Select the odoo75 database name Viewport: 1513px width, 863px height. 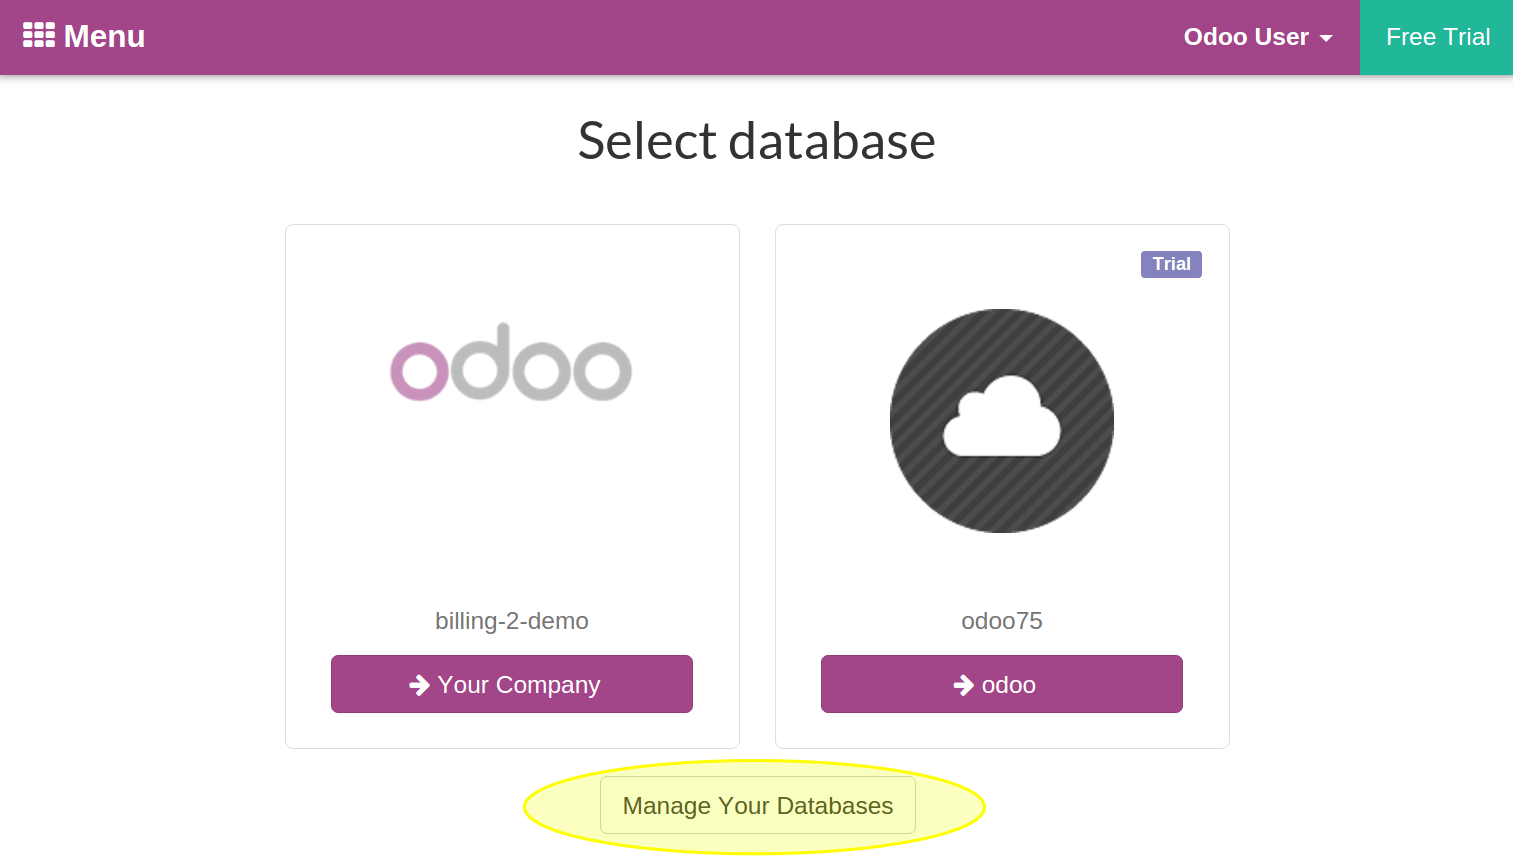coord(1001,621)
